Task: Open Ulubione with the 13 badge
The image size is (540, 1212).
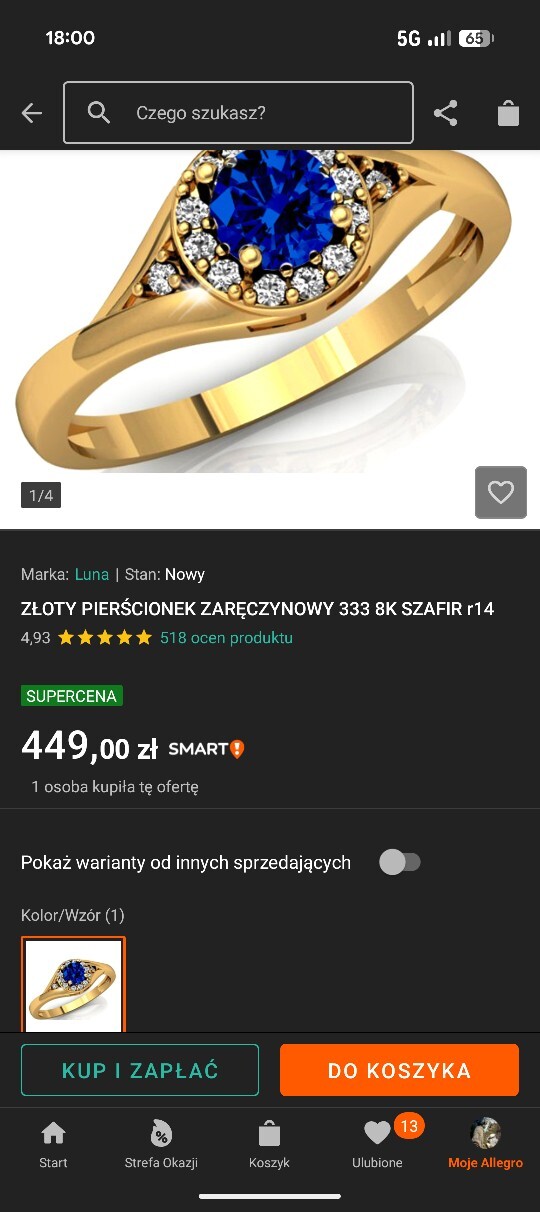Action: point(378,1145)
